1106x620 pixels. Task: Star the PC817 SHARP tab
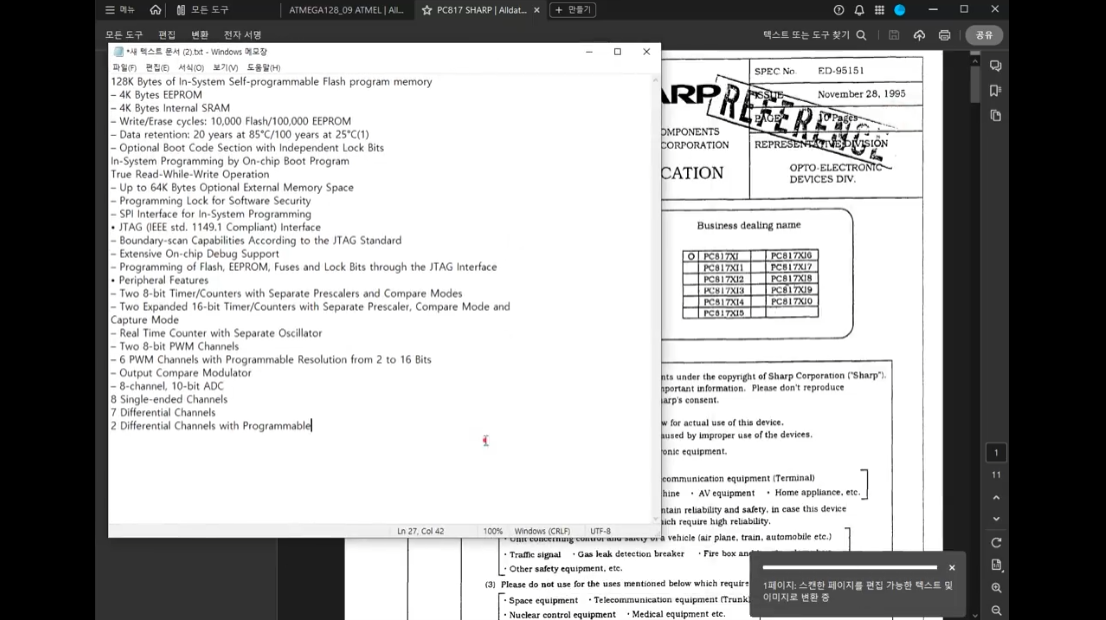tap(427, 10)
